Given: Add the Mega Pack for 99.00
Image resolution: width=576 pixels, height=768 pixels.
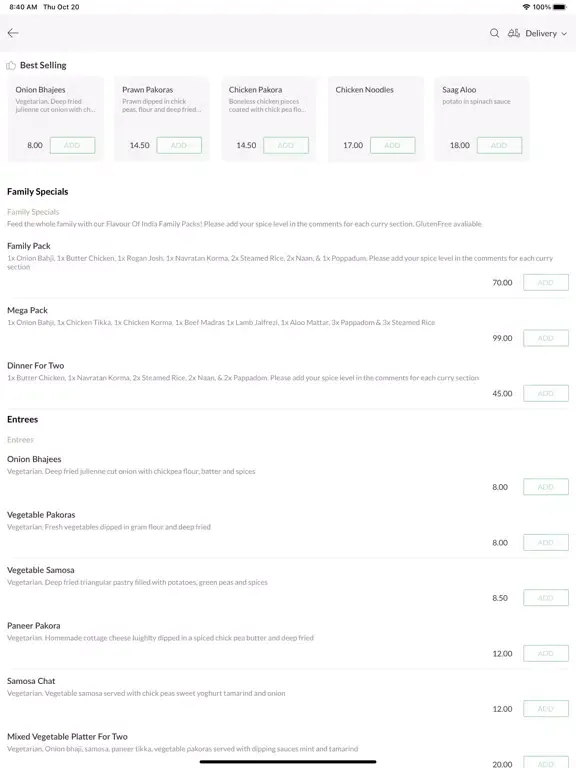Looking at the screenshot, I should click(x=546, y=338).
